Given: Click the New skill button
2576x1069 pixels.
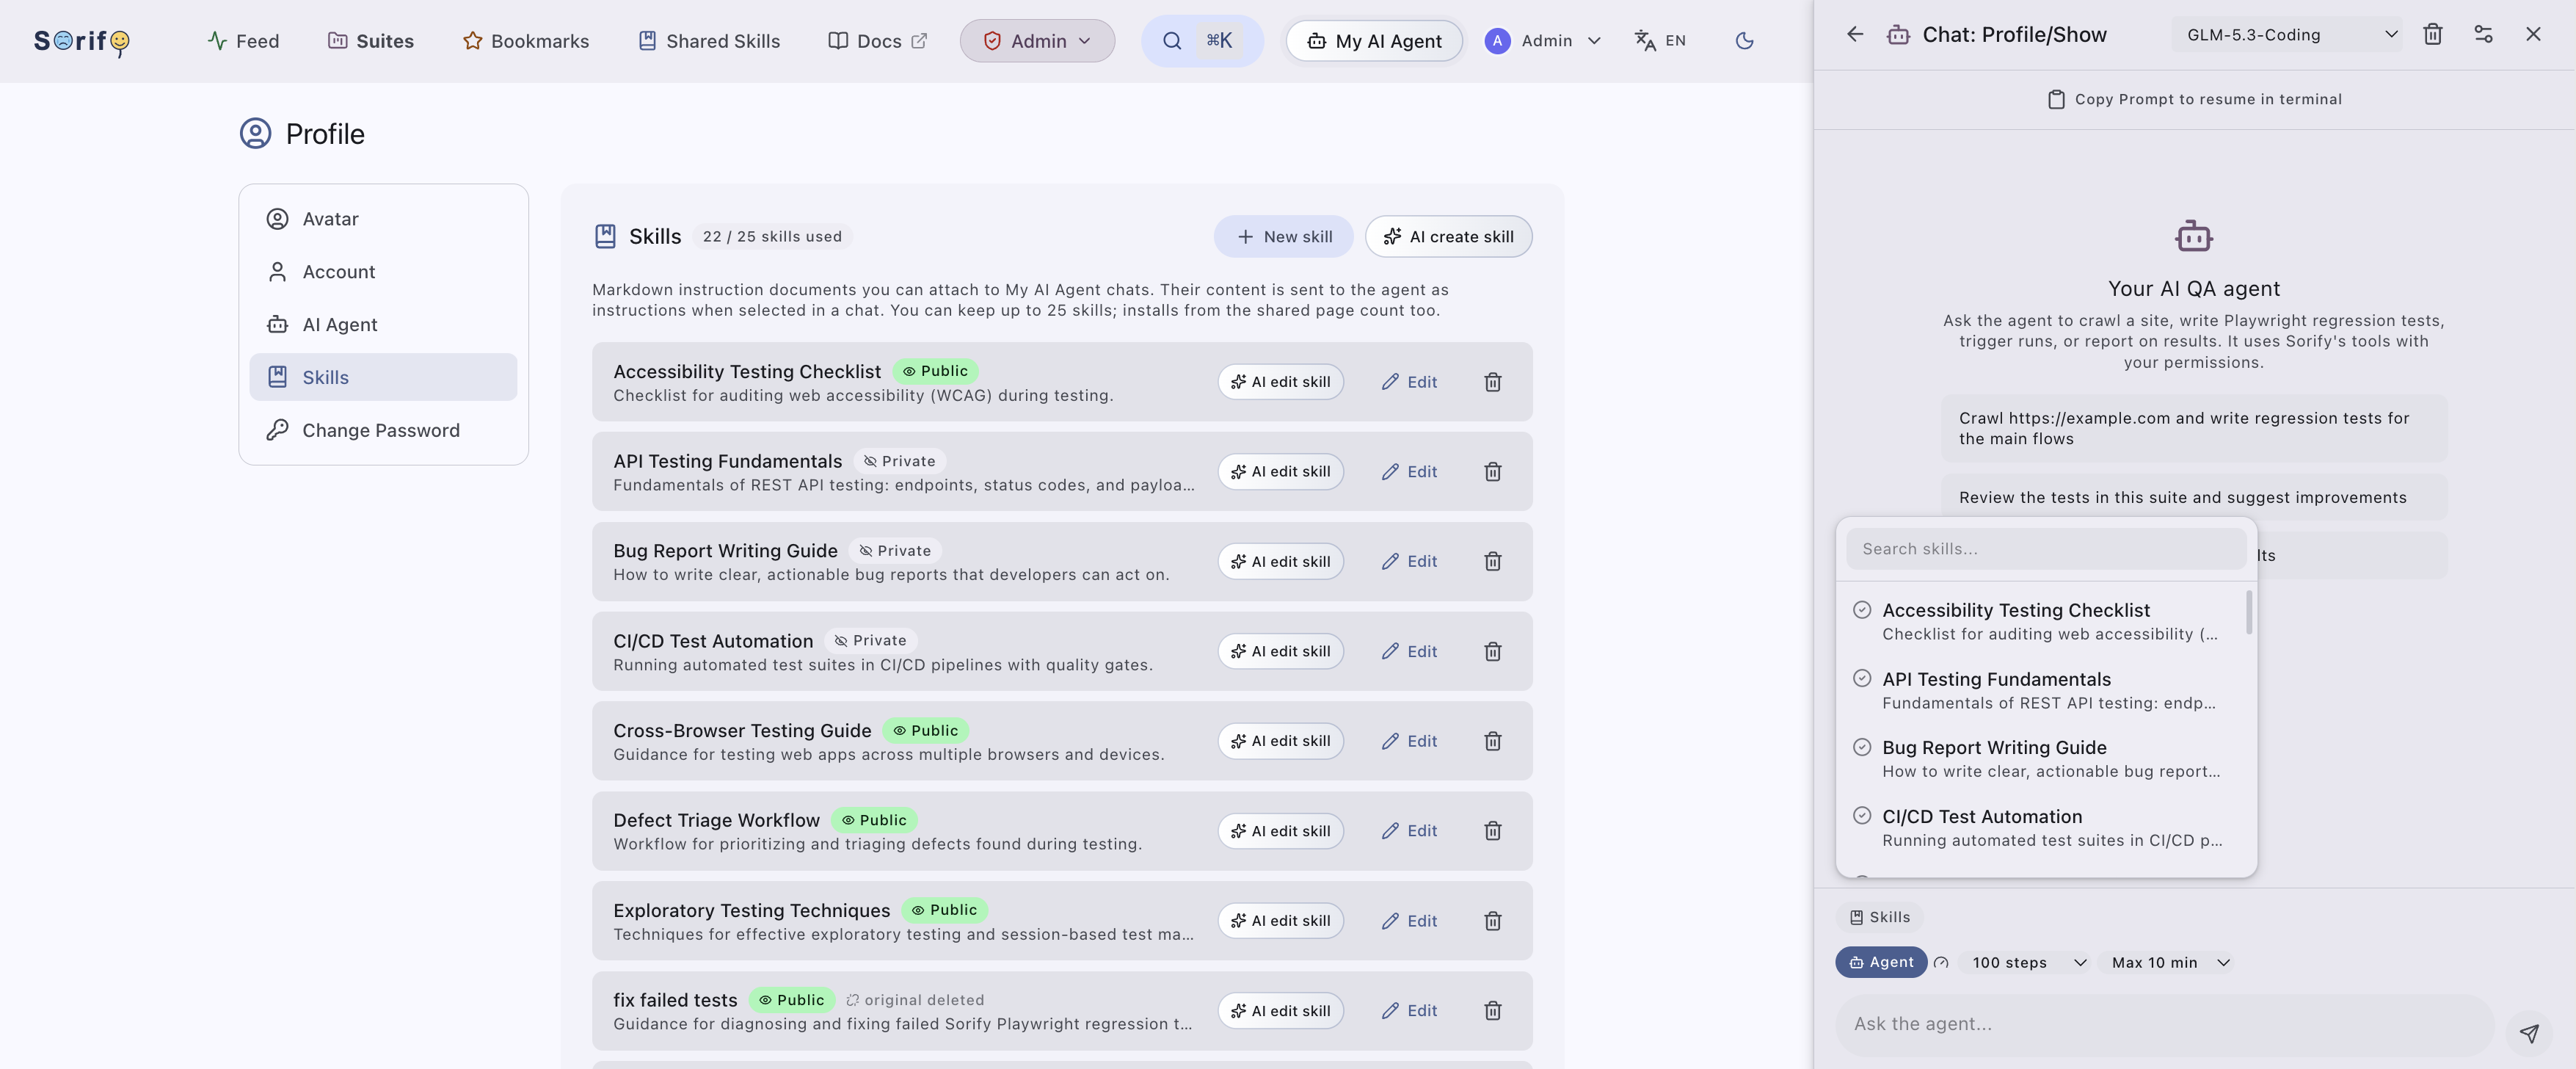Looking at the screenshot, I should [x=1283, y=237].
